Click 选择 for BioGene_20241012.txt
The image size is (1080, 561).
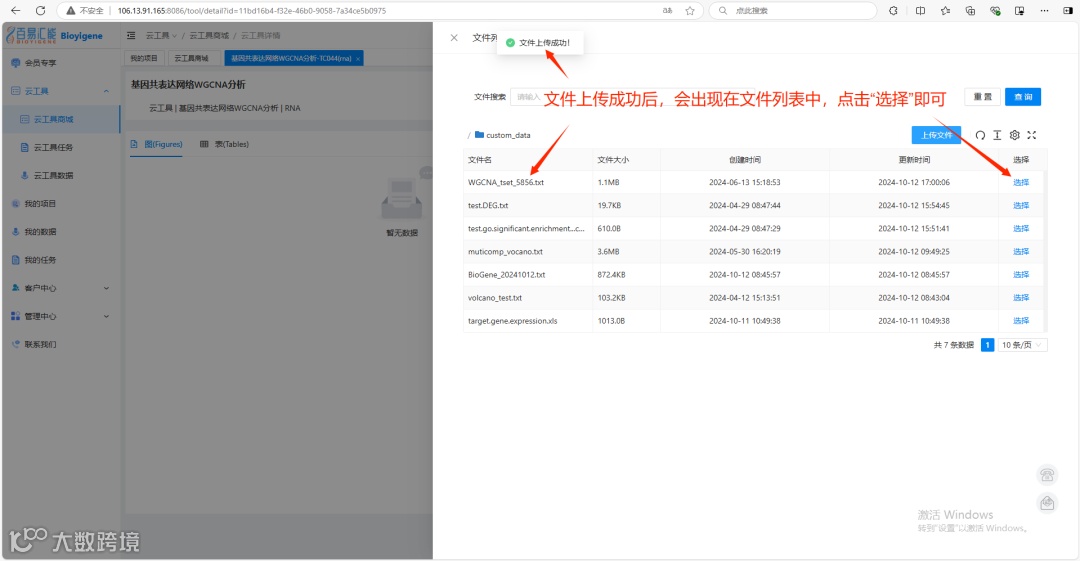(x=1021, y=274)
